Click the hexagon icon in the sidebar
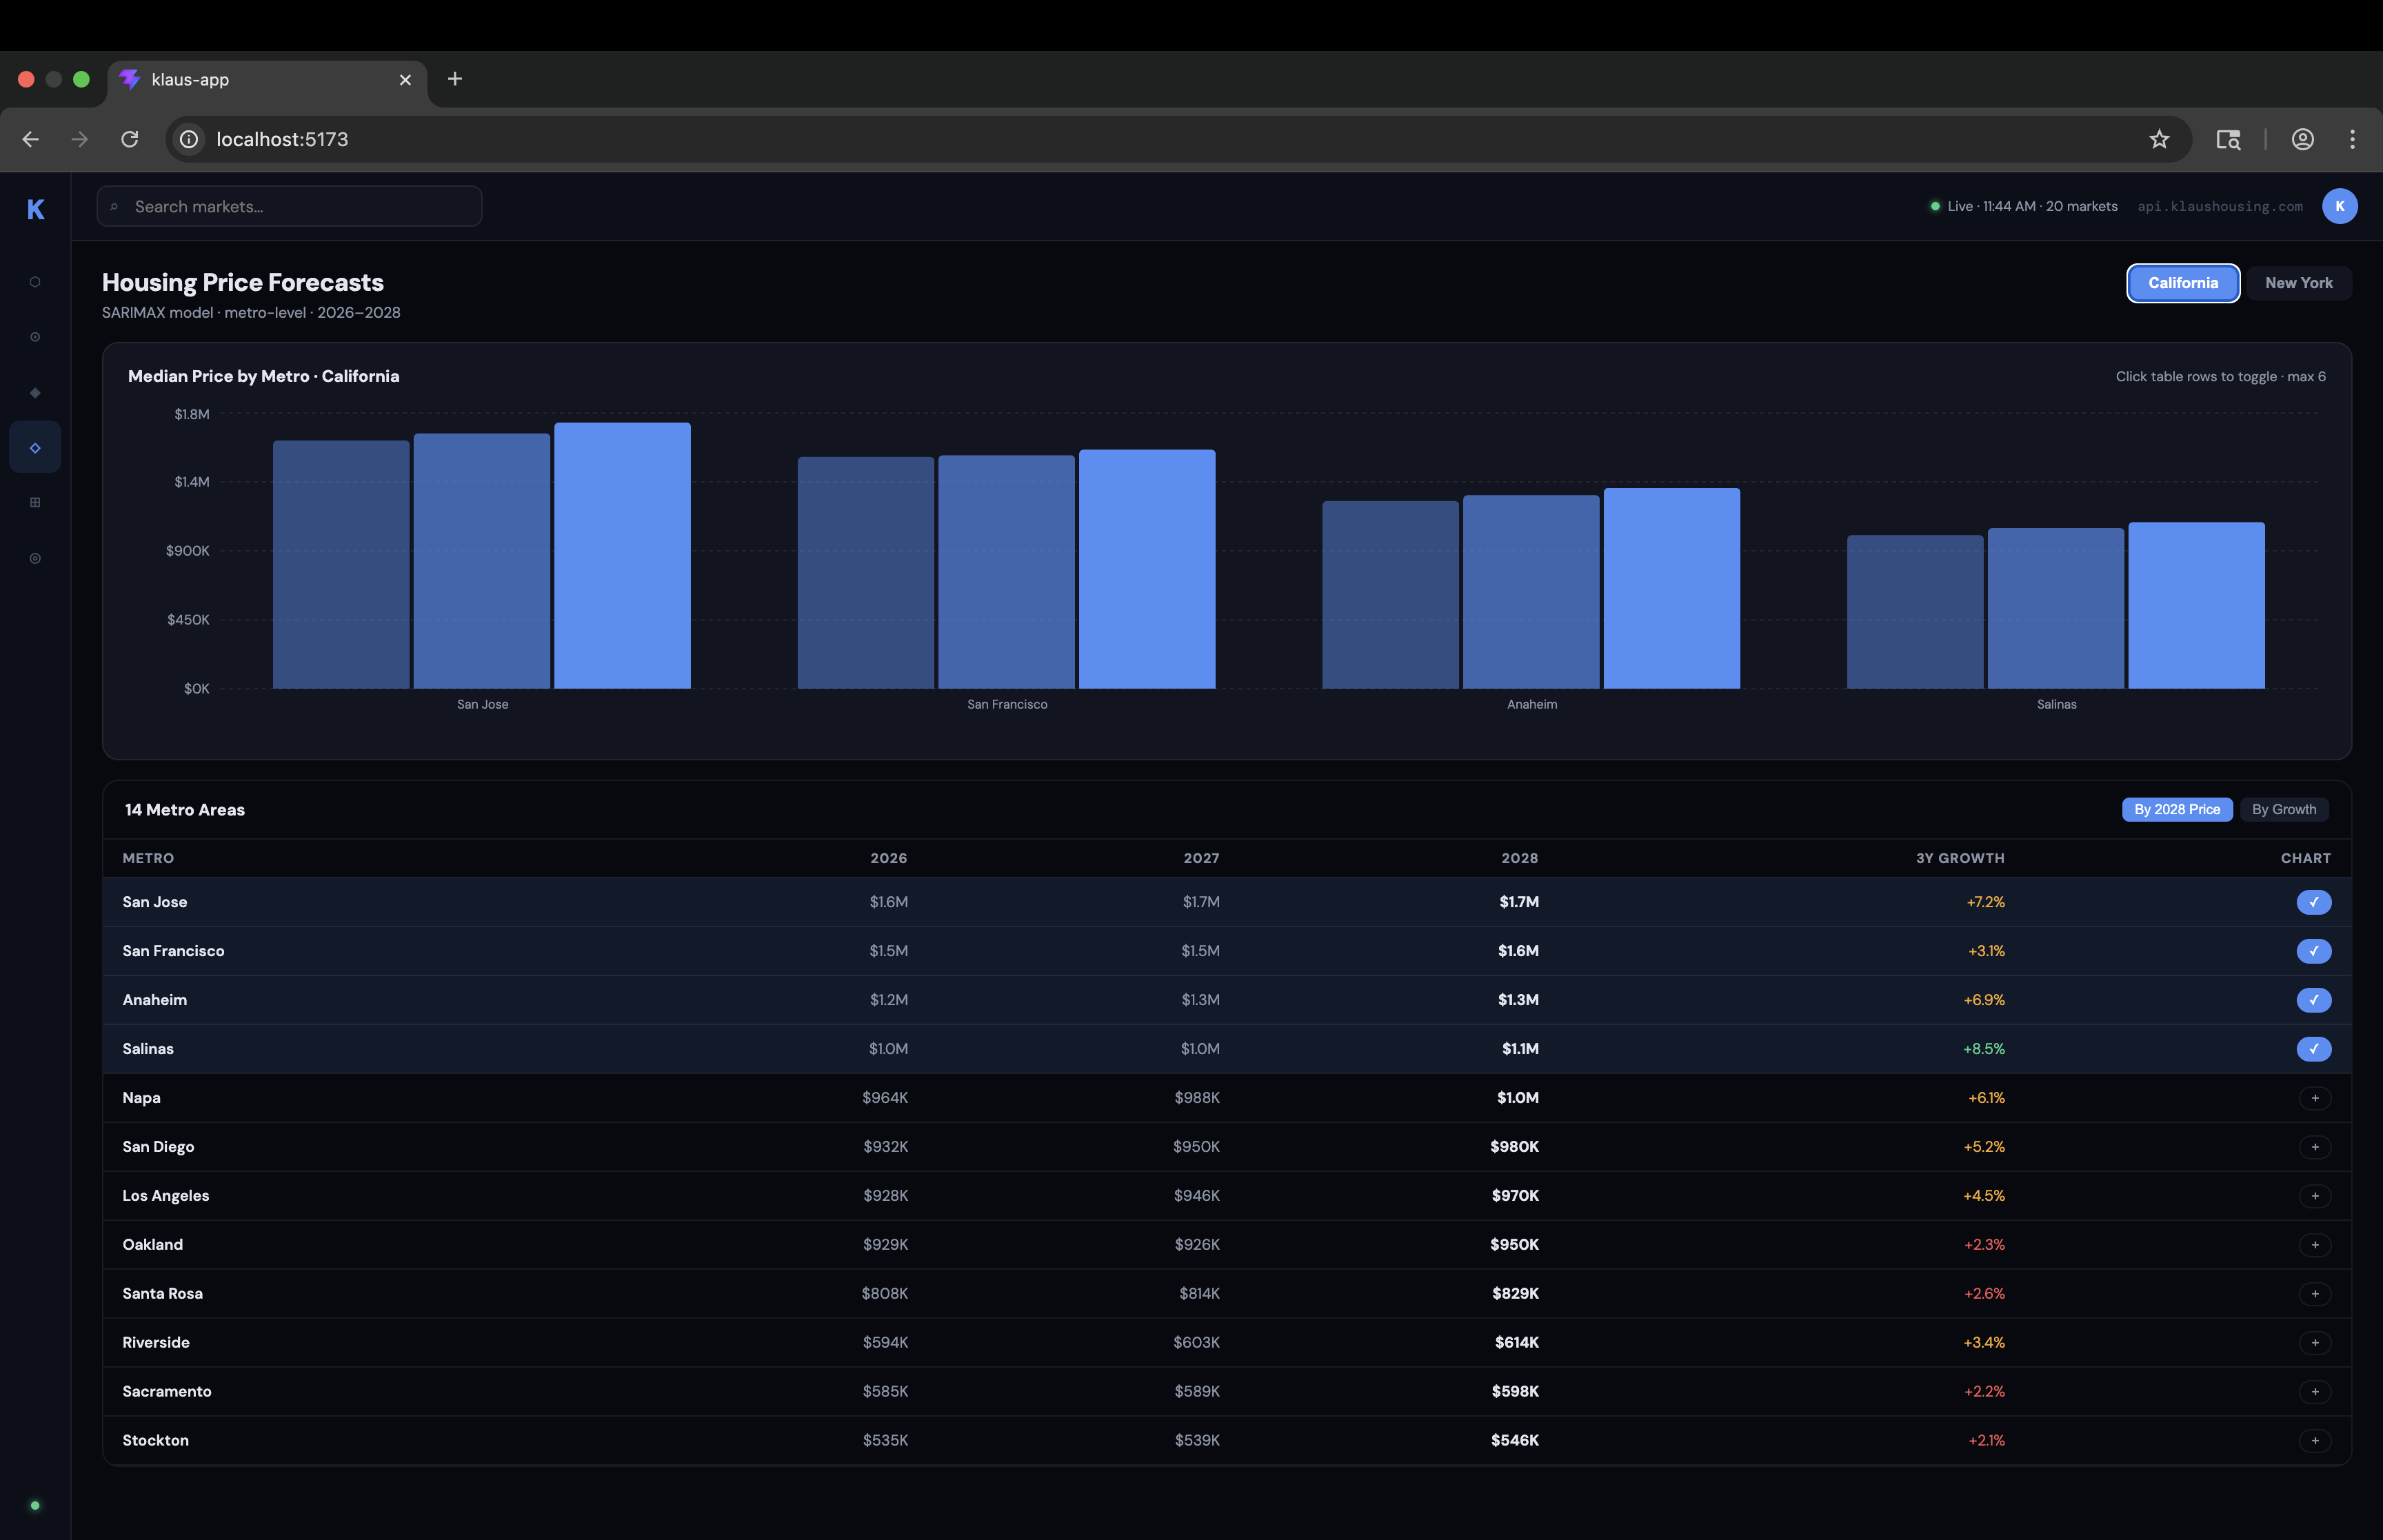2383x1540 pixels. coord(35,282)
